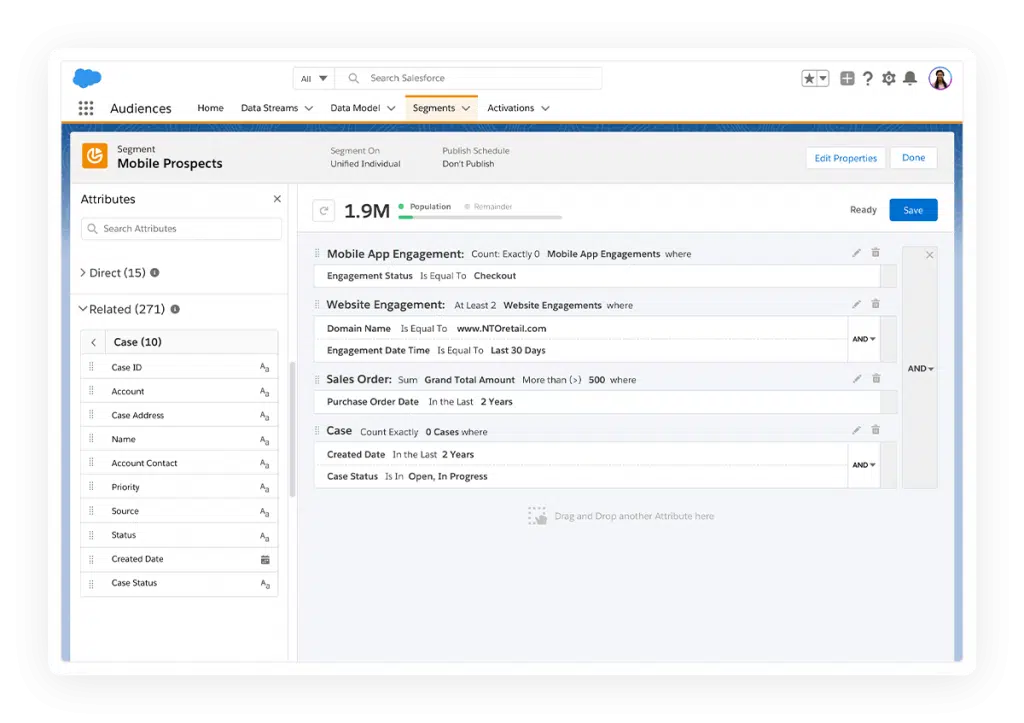Open the notifications bell
Screen dimensions: 1024x723
click(x=910, y=78)
